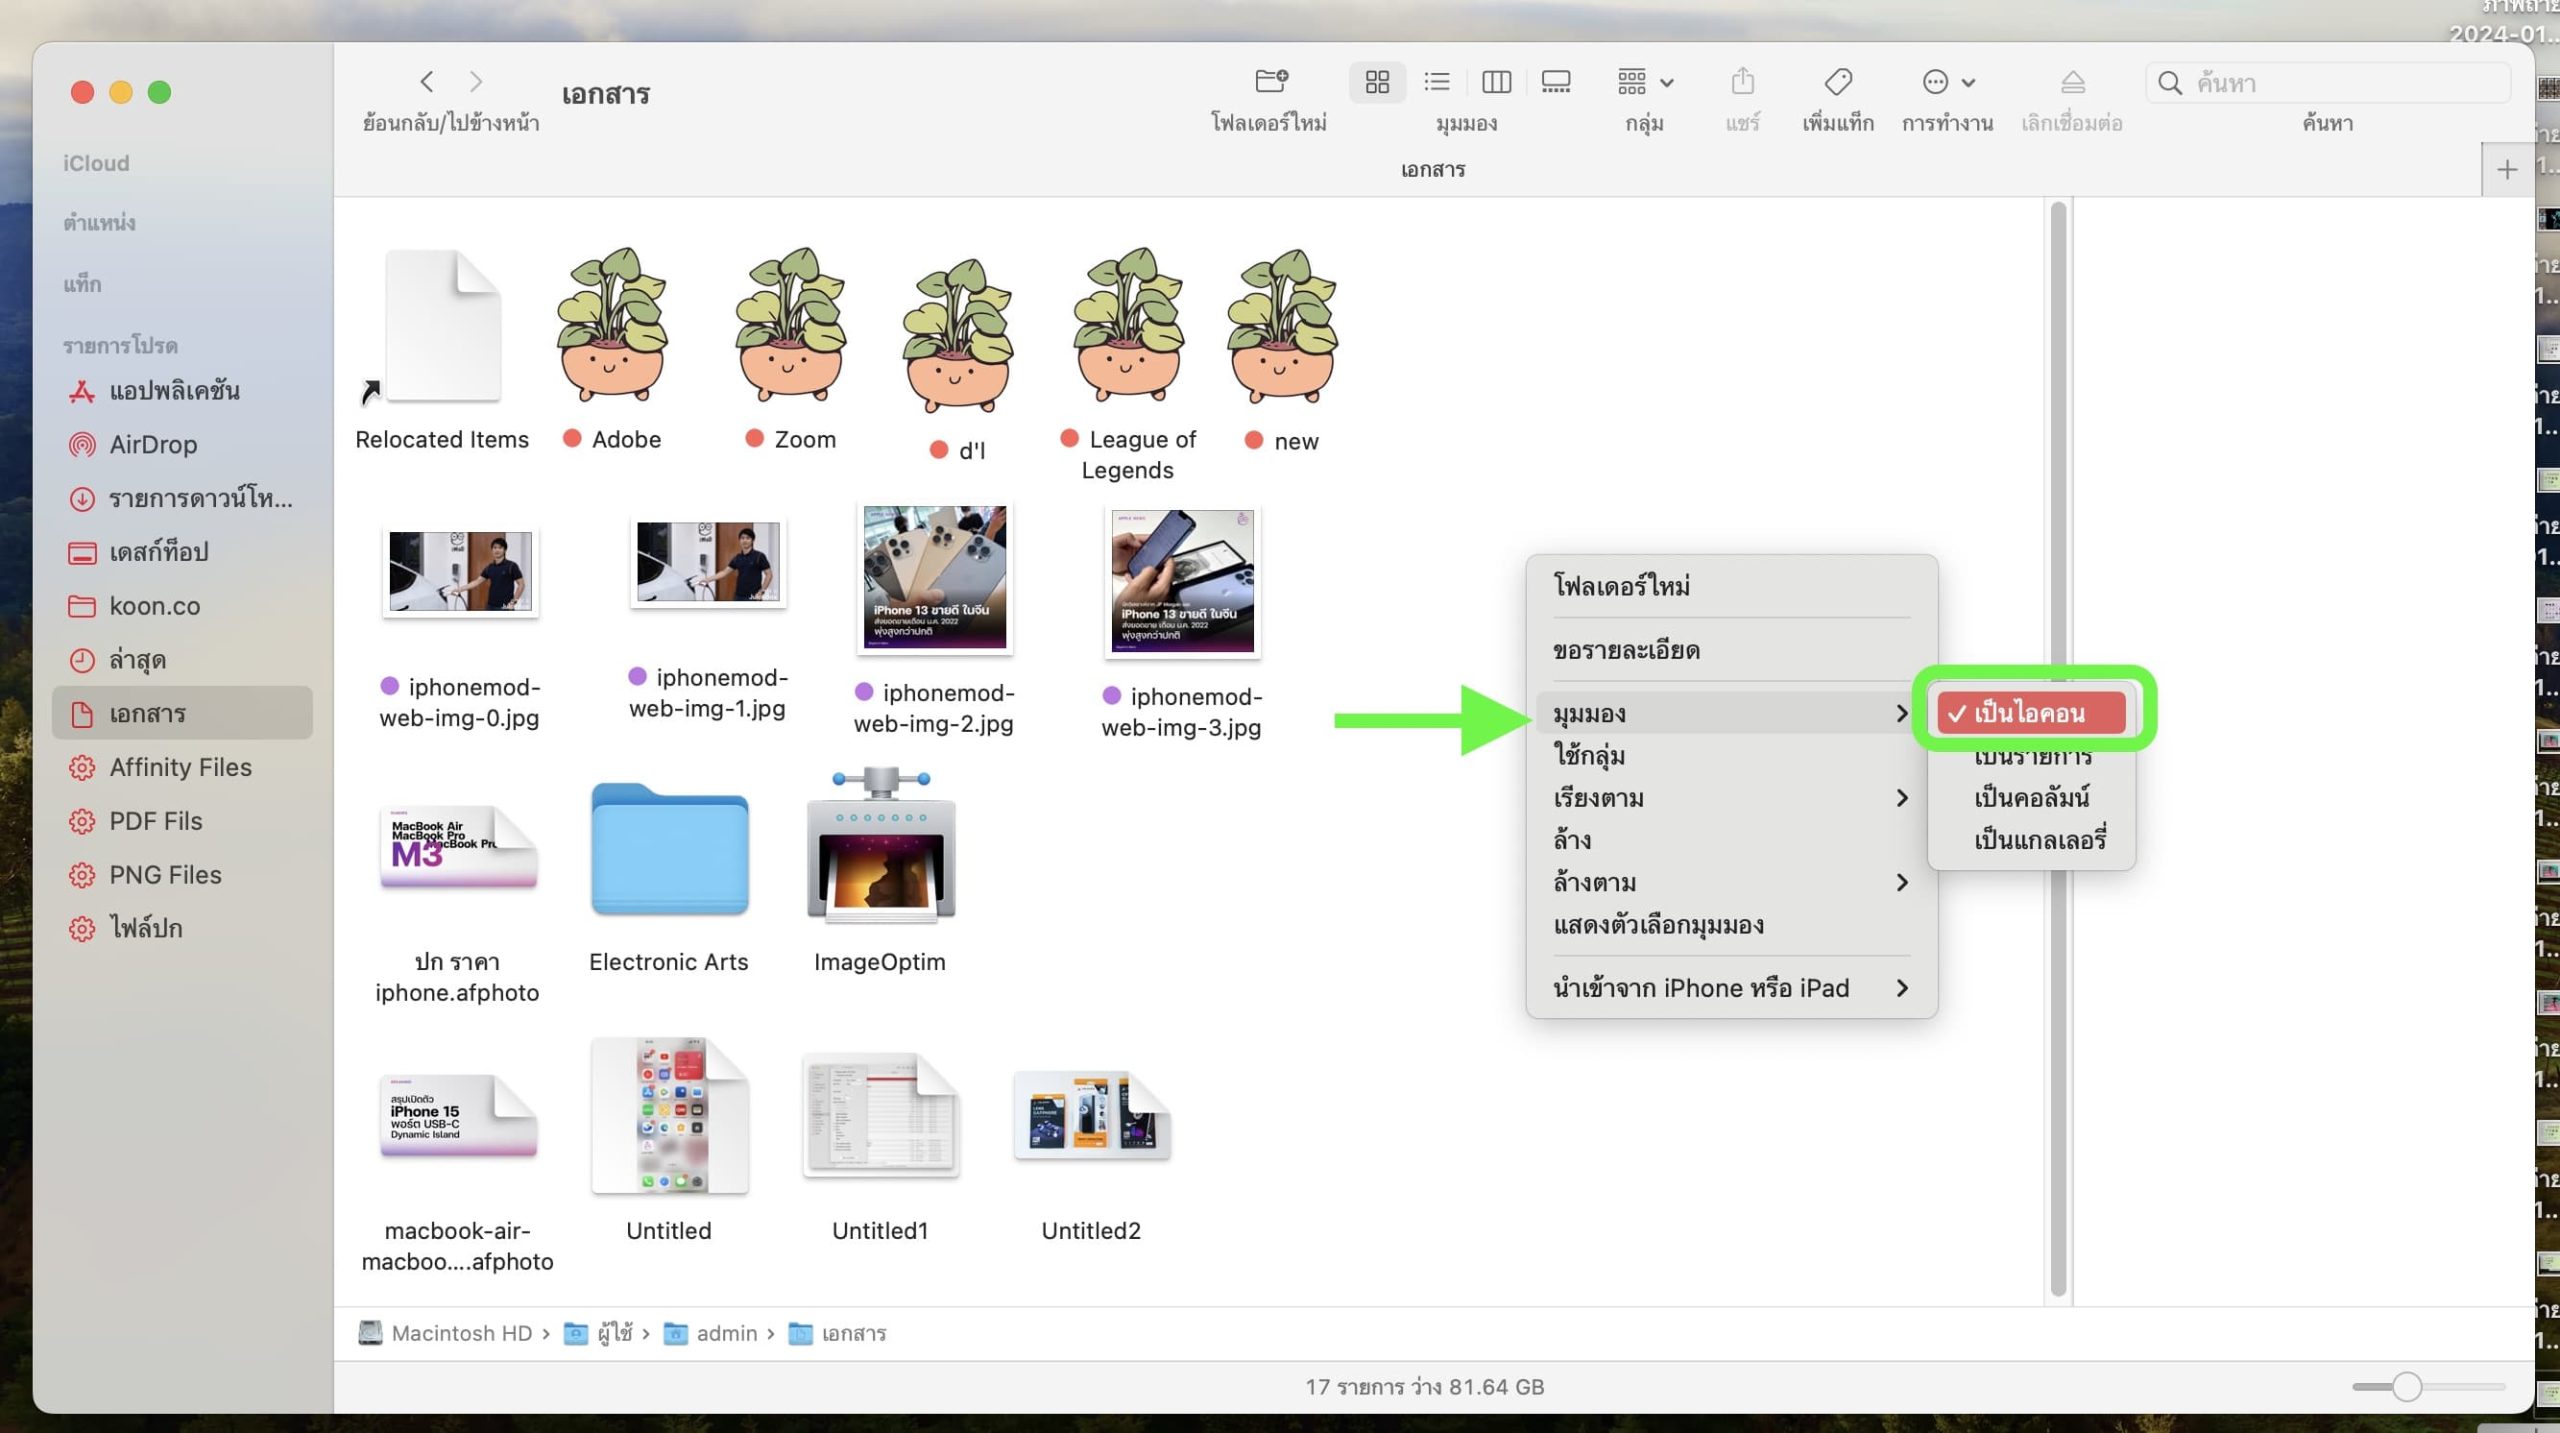Open AirDrop in the sidebar
This screenshot has height=1433, width=2560.
point(153,444)
